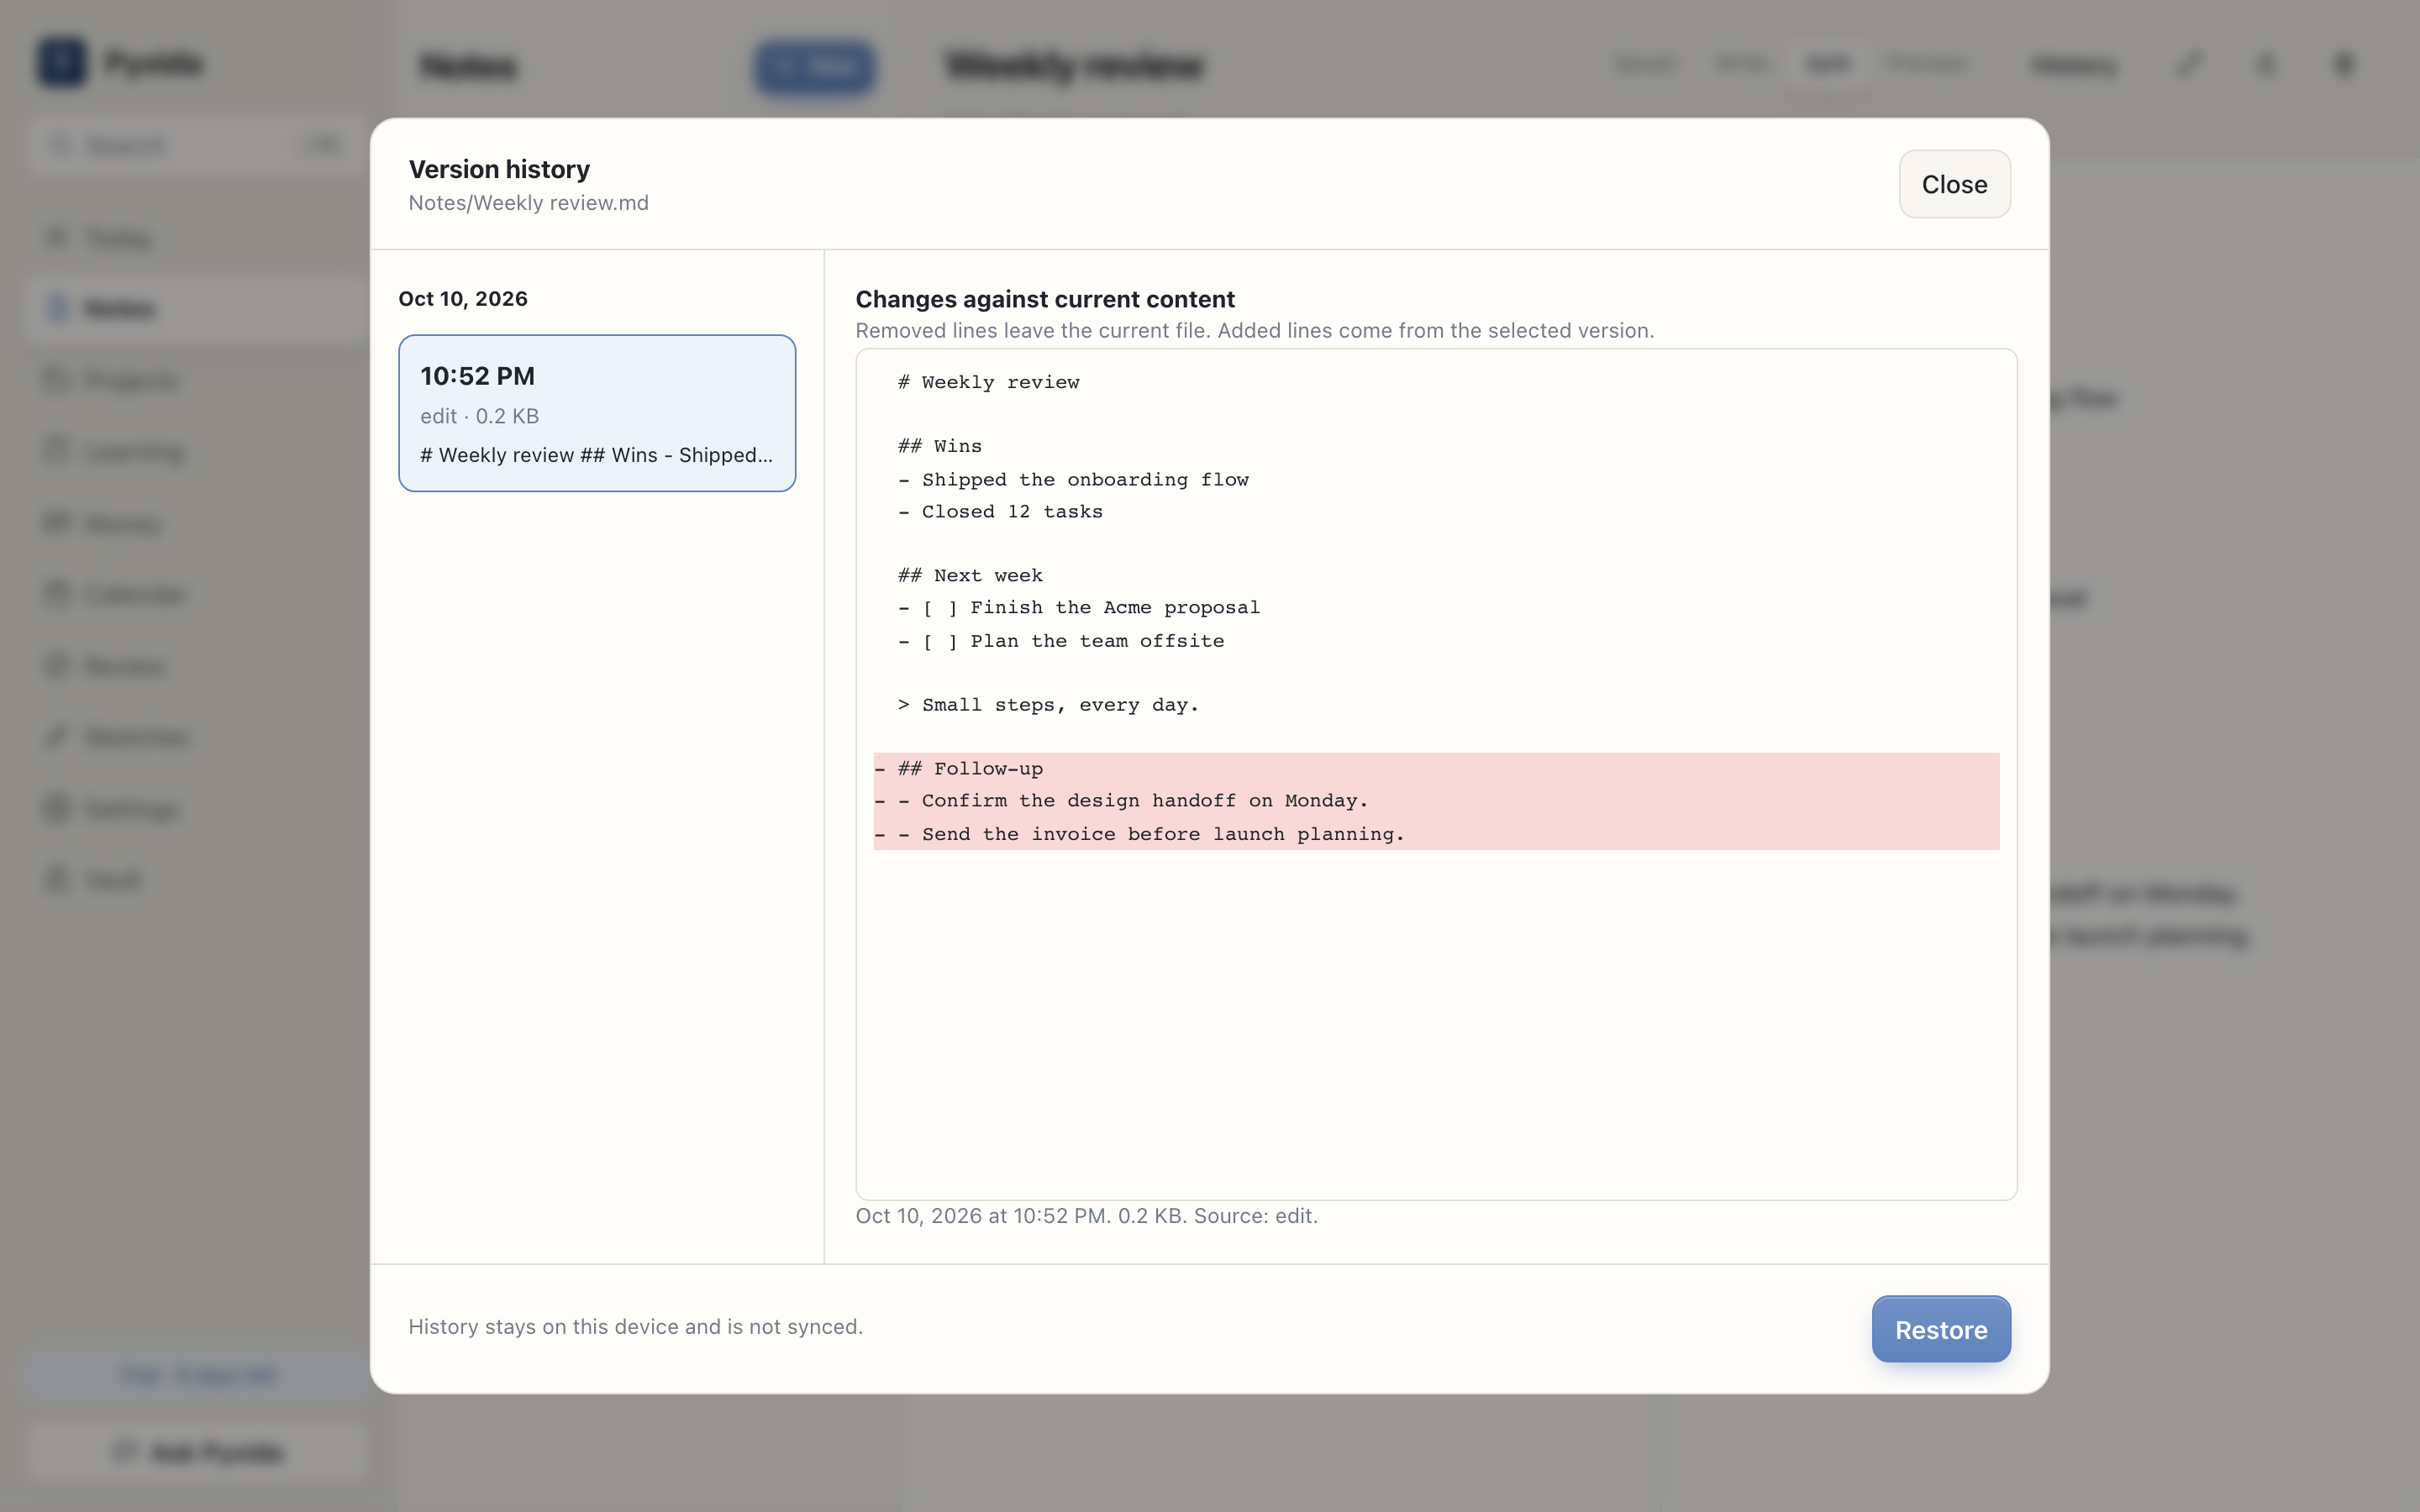
Task: Click 'edit · 0.2 KB' in the version card
Action: 479,416
